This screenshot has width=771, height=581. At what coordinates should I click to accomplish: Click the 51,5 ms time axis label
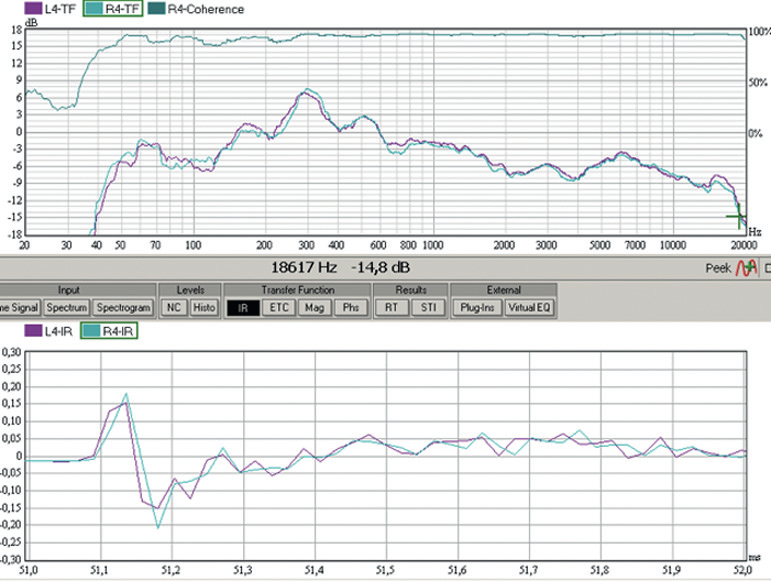[385, 570]
